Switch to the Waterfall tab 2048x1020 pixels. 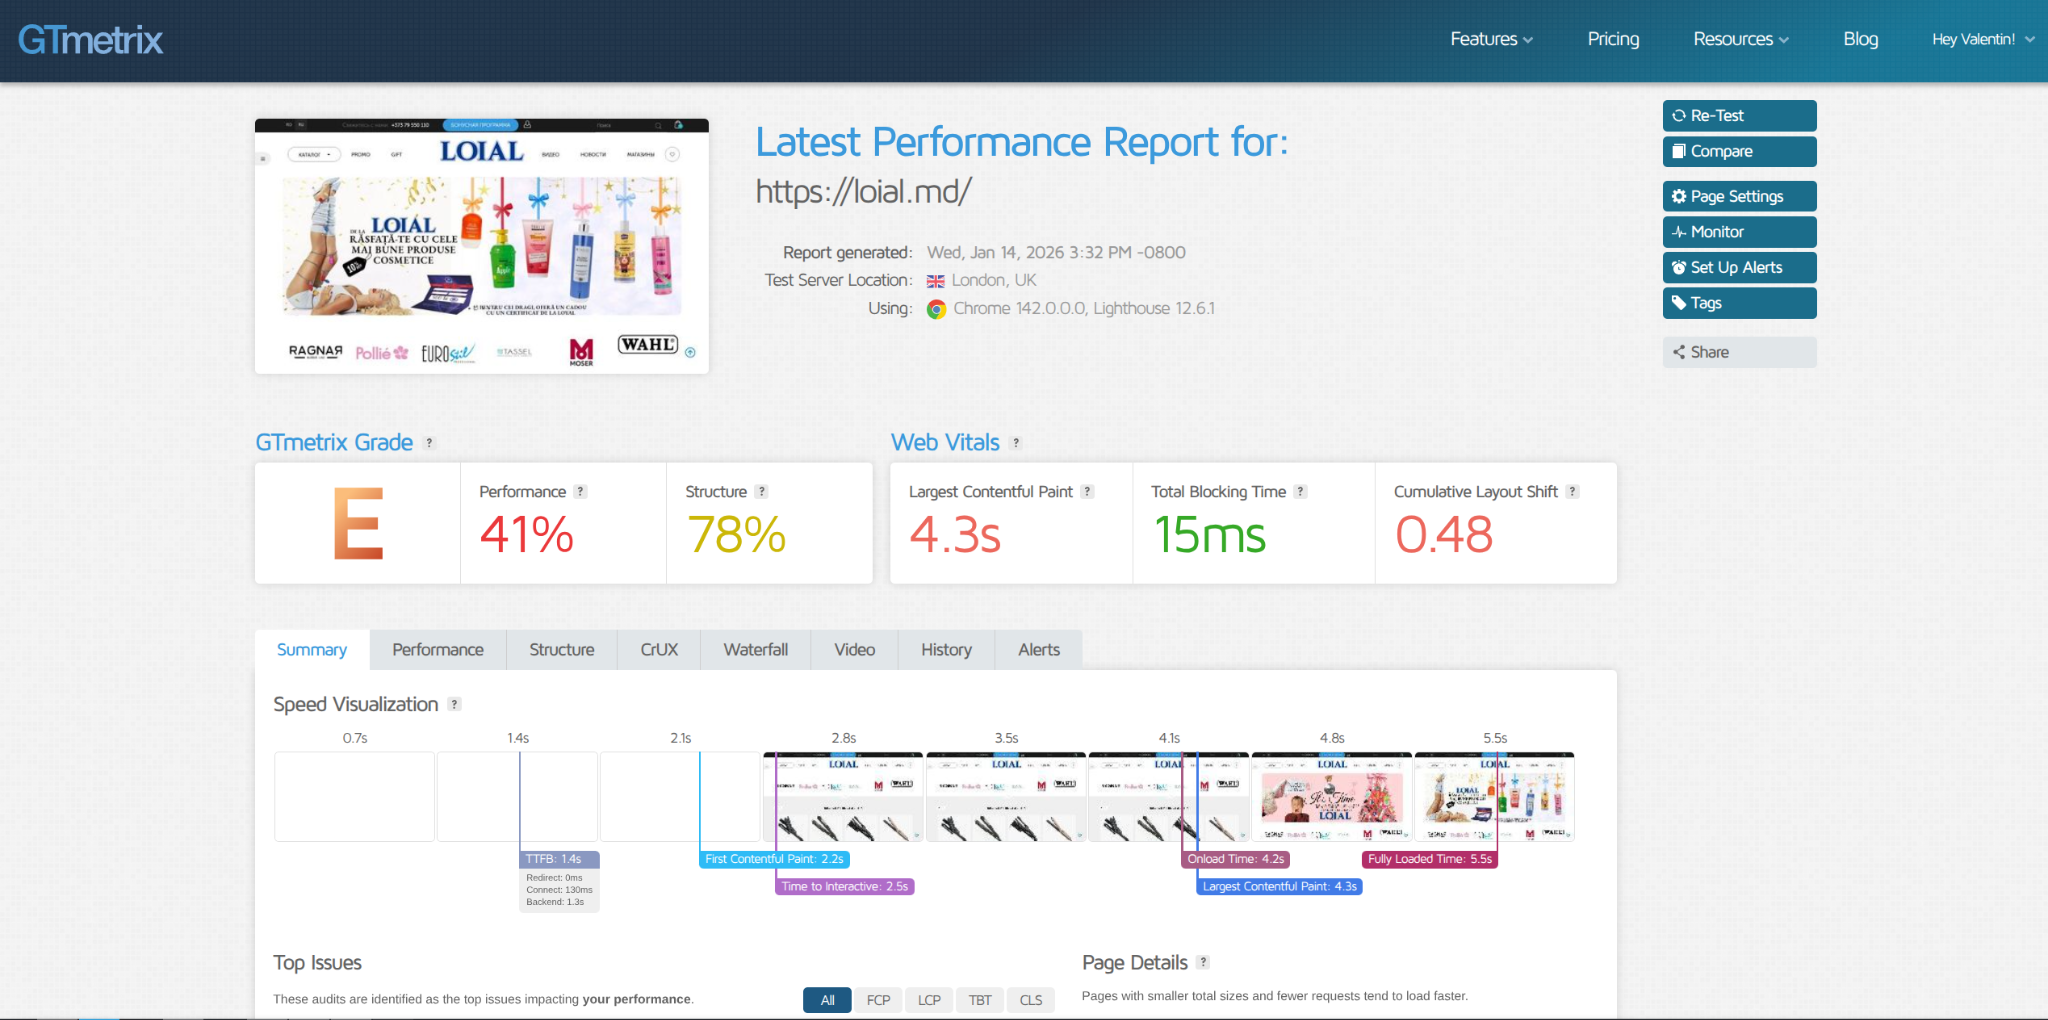click(x=755, y=650)
